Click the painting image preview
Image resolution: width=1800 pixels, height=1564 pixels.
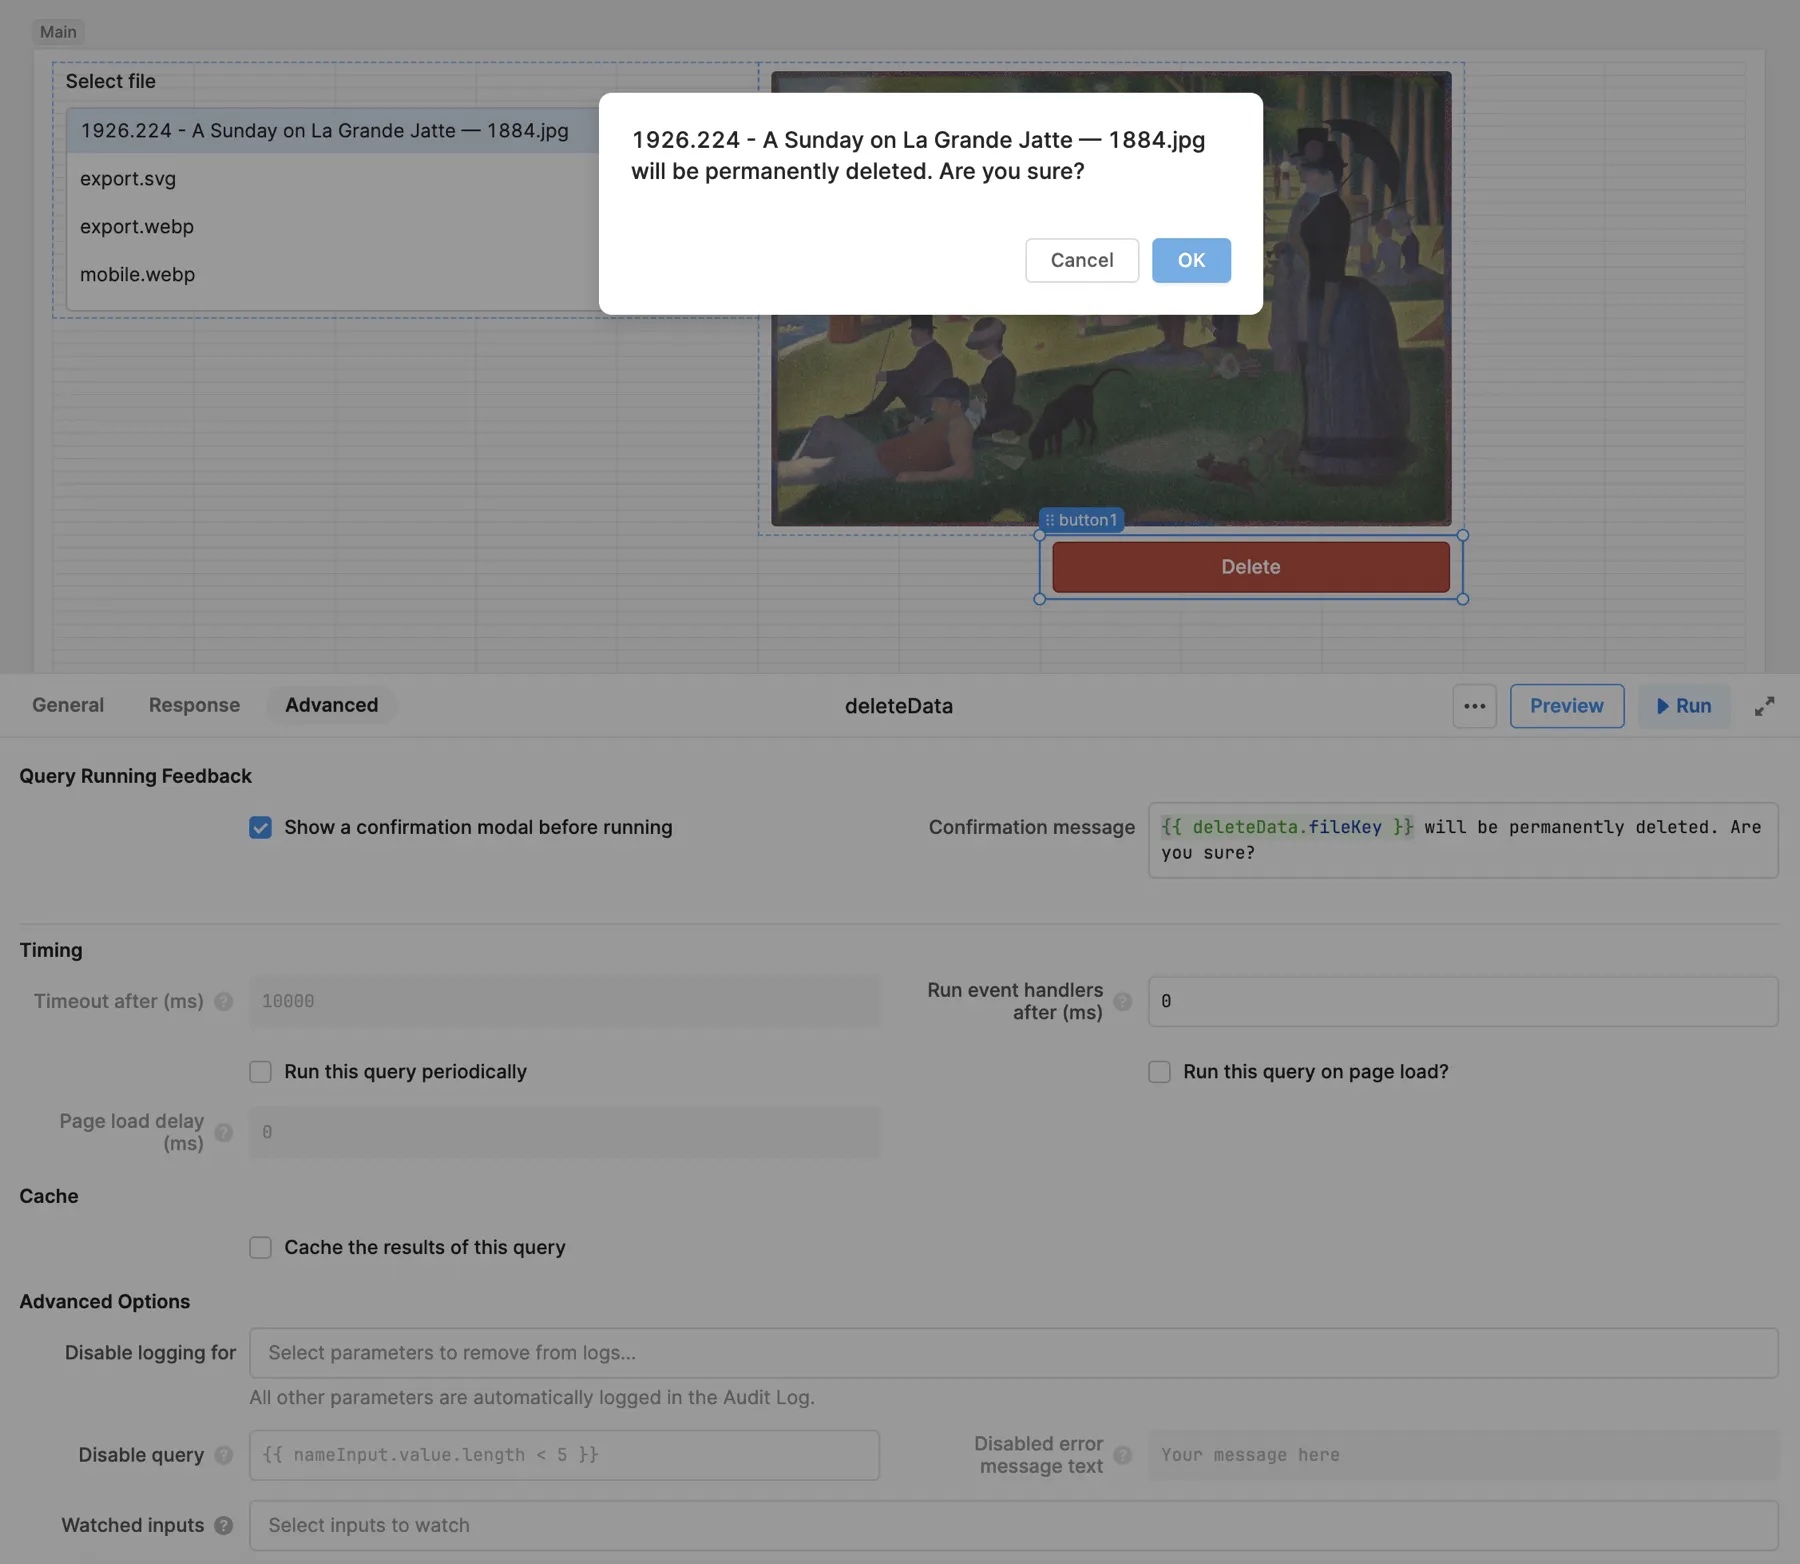(1110, 420)
